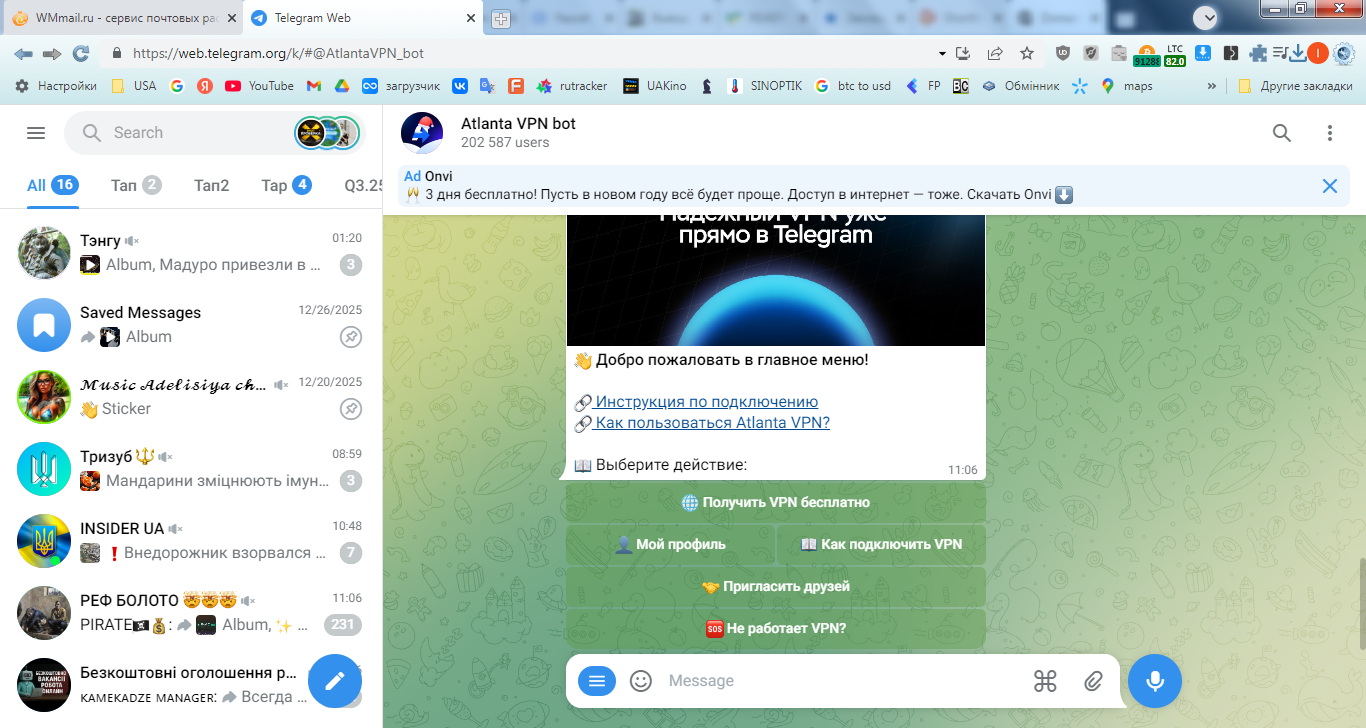This screenshot has height=728, width=1366.
Task: Switch to the Тап folder tab
Action: click(136, 185)
